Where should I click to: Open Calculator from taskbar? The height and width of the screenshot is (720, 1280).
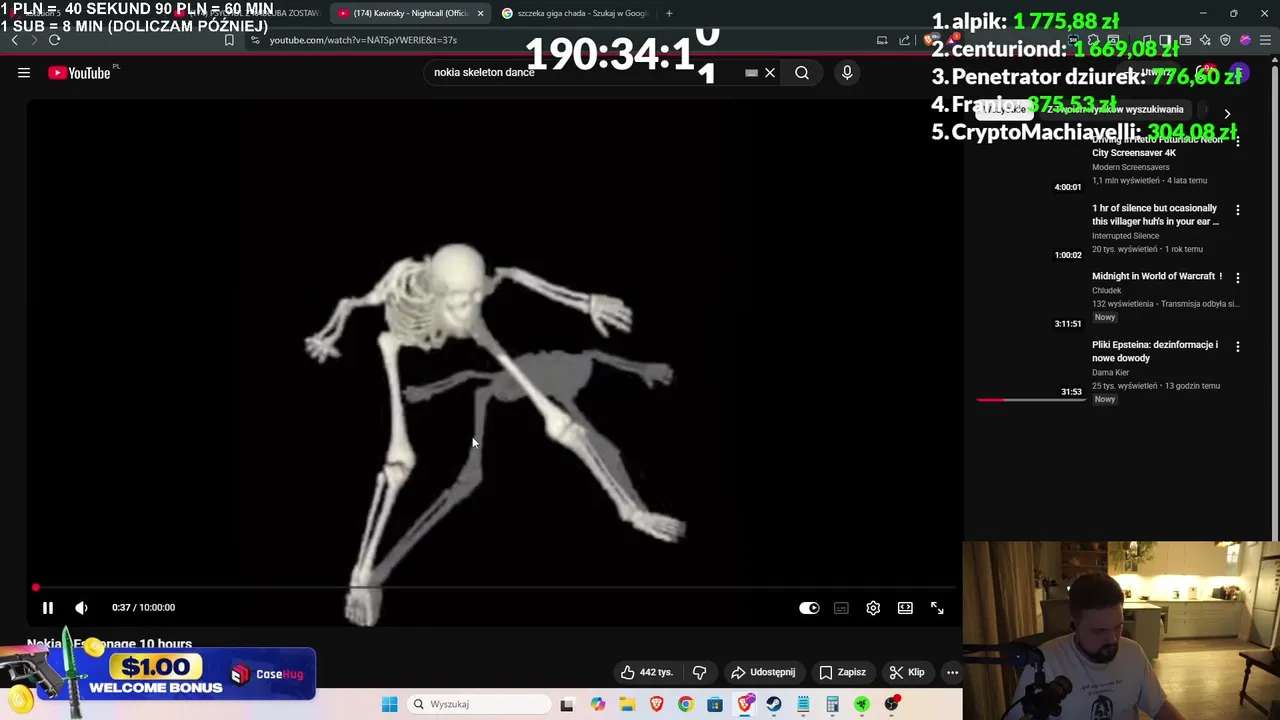pos(832,704)
